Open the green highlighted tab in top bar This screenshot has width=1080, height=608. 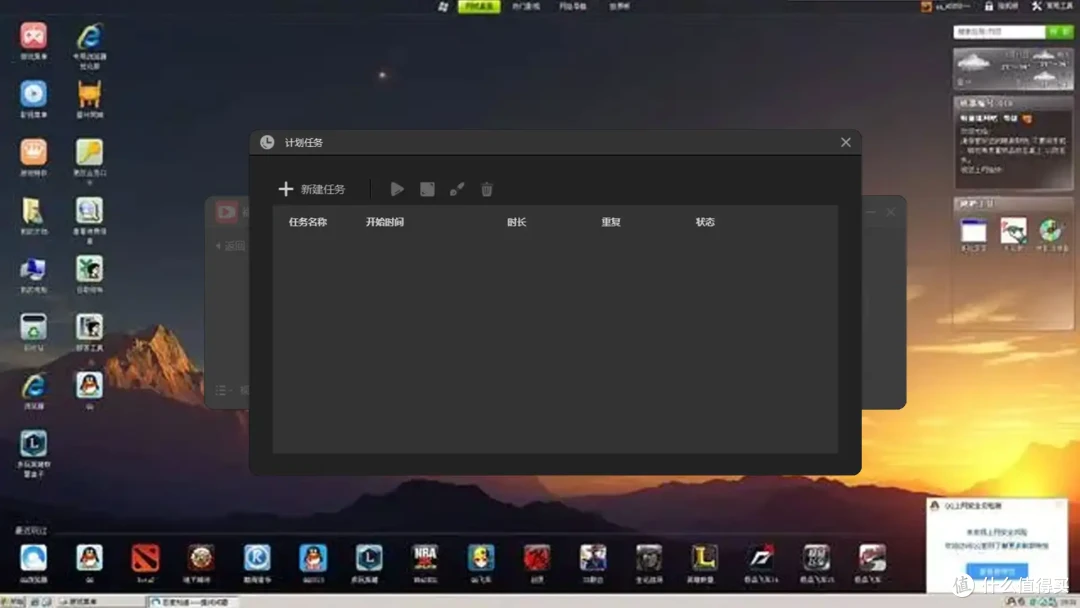[479, 6]
